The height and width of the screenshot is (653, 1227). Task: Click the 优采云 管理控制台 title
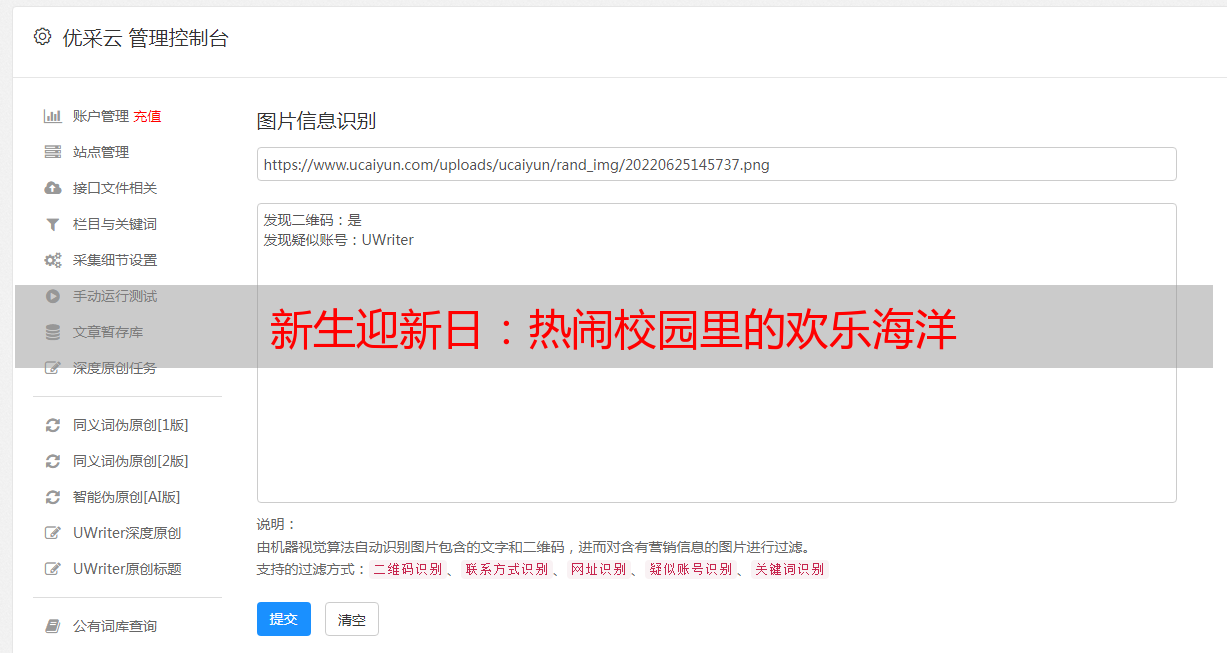tap(145, 38)
